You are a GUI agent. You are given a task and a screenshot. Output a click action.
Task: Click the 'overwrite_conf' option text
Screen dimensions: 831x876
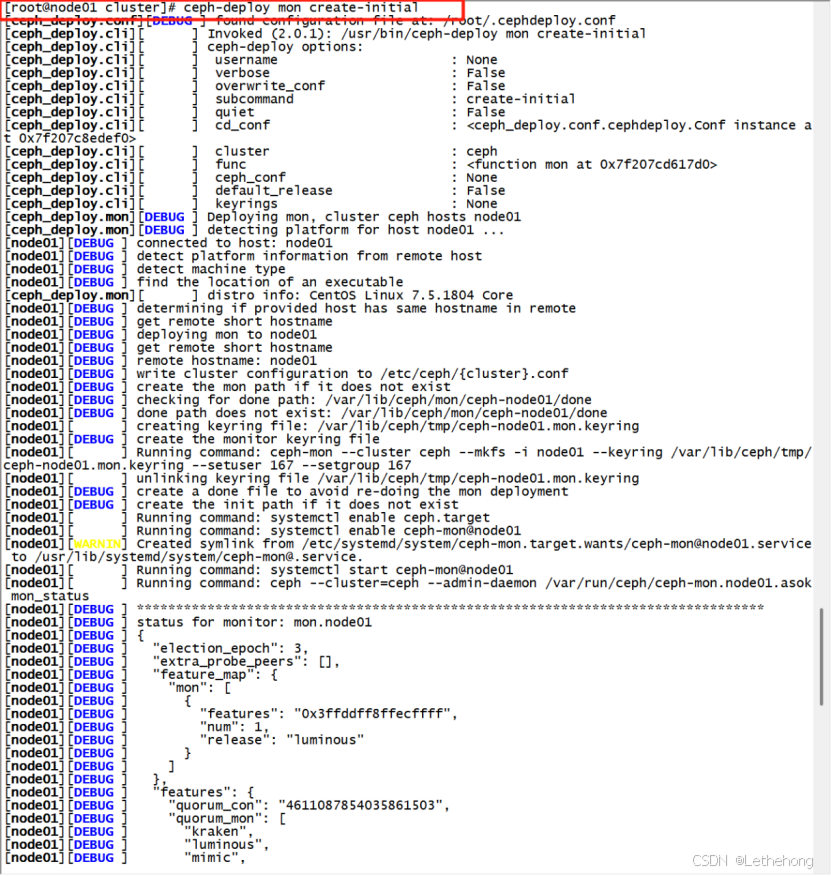click(270, 86)
